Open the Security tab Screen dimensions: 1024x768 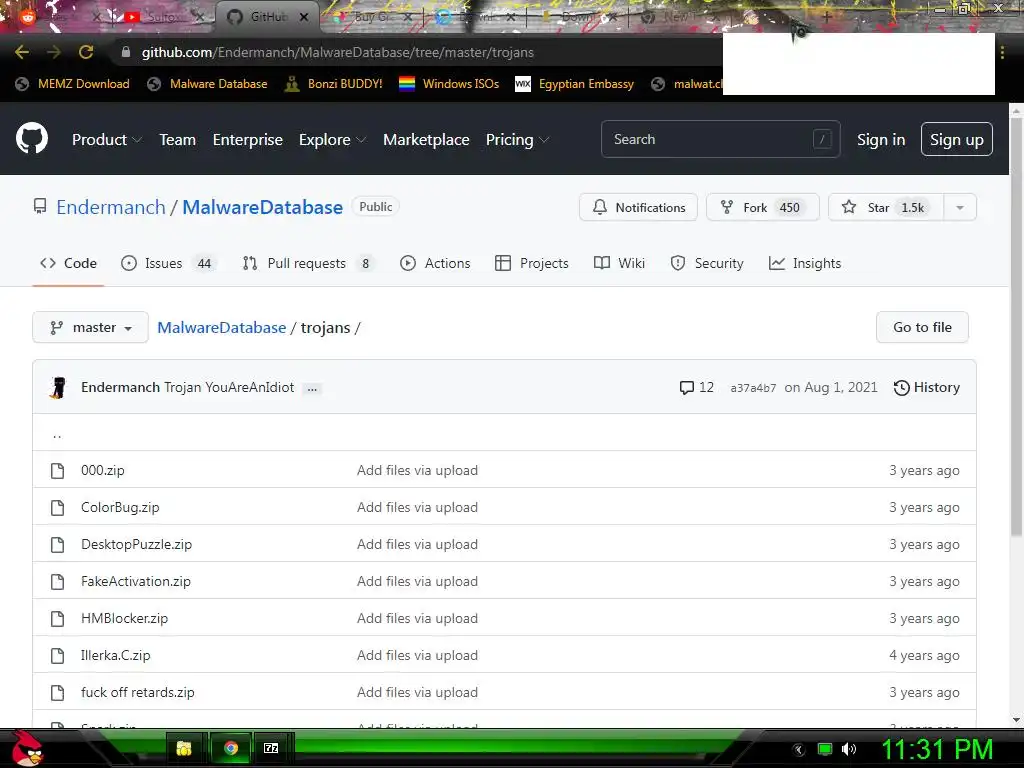coord(707,263)
